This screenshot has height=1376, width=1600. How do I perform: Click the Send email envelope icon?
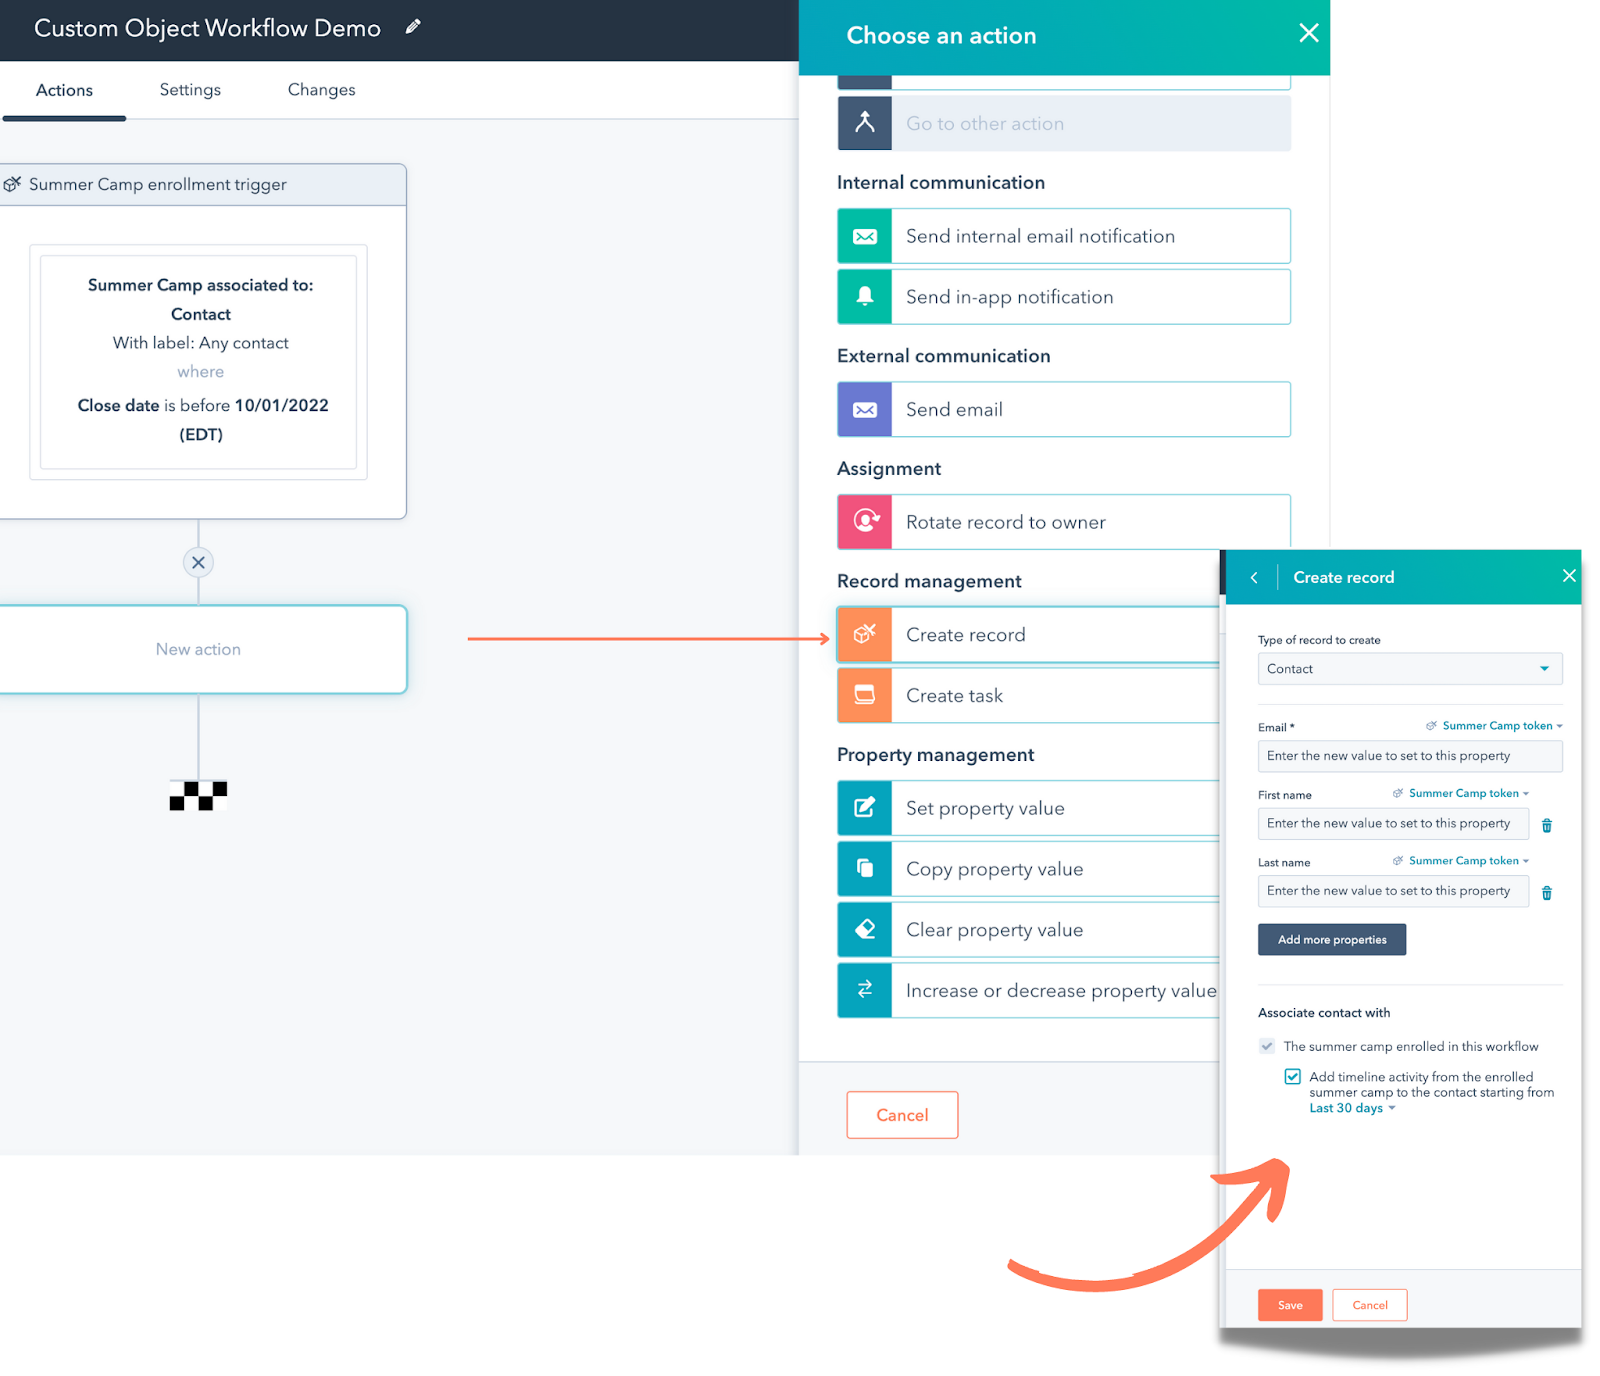[x=863, y=409]
